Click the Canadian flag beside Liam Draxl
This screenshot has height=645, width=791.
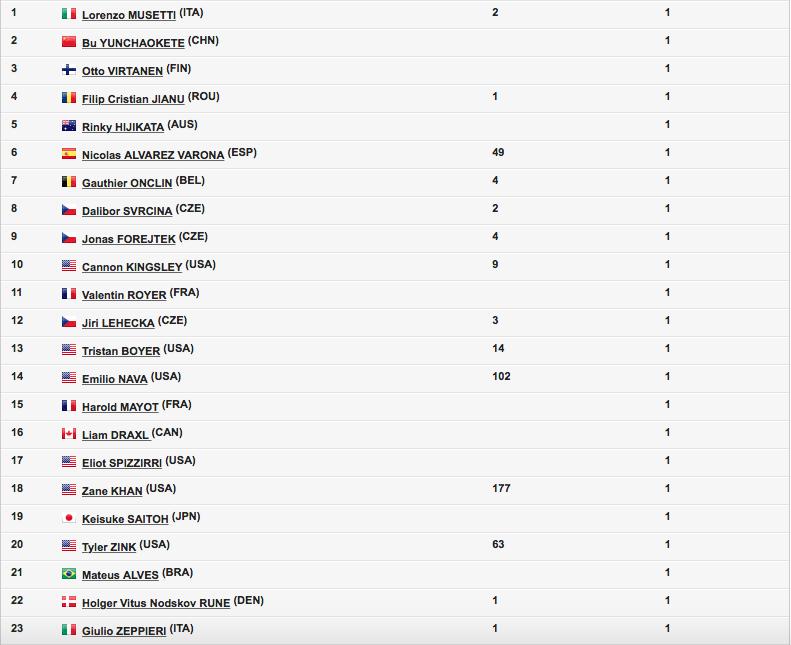point(69,433)
